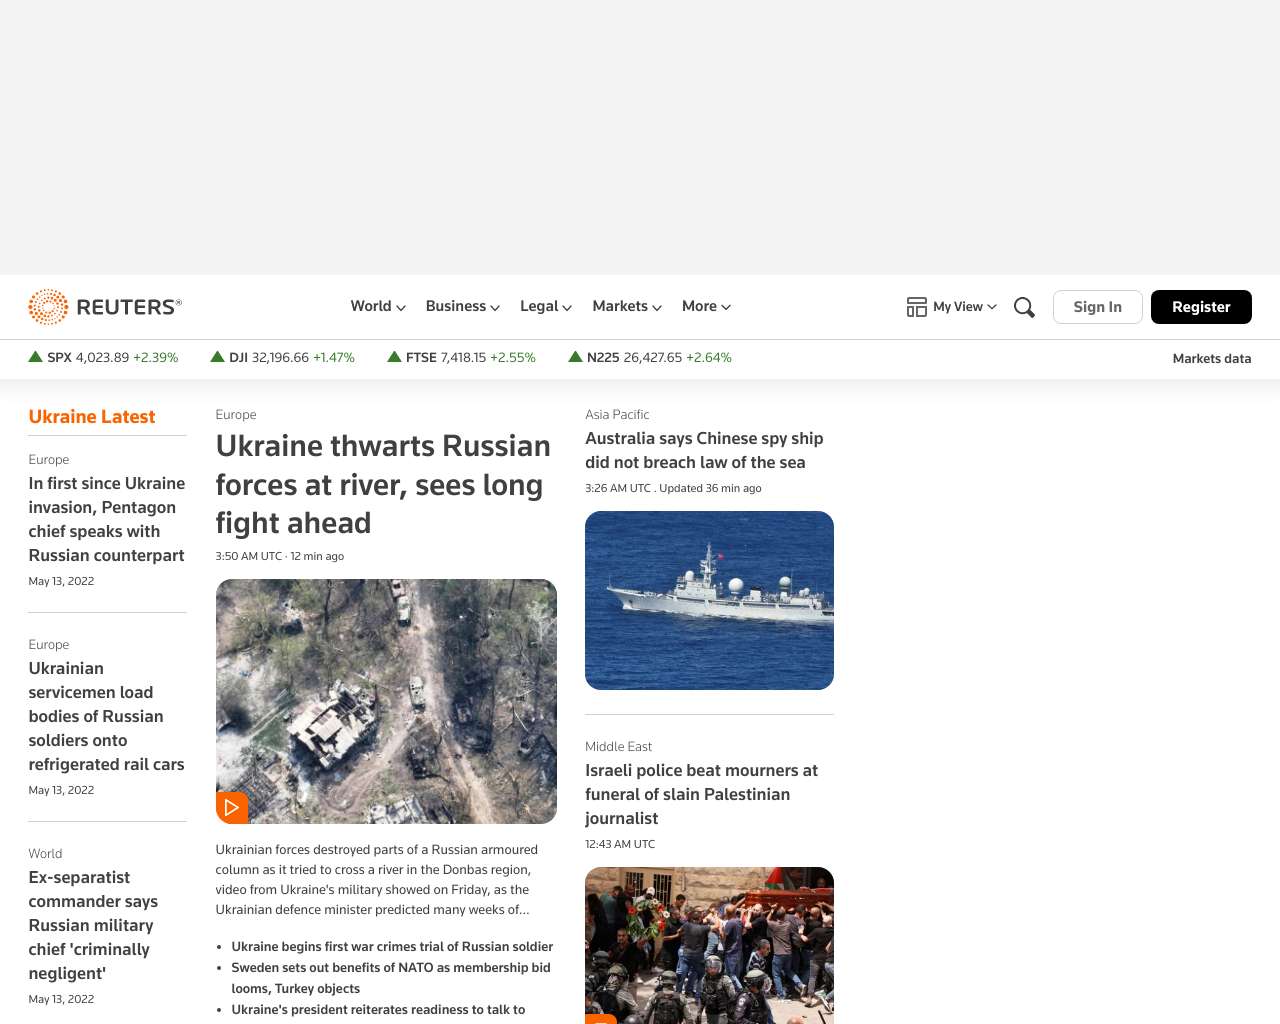Screen dimensions: 1280x1024
Task: Click the Sign In button
Action: click(1098, 307)
